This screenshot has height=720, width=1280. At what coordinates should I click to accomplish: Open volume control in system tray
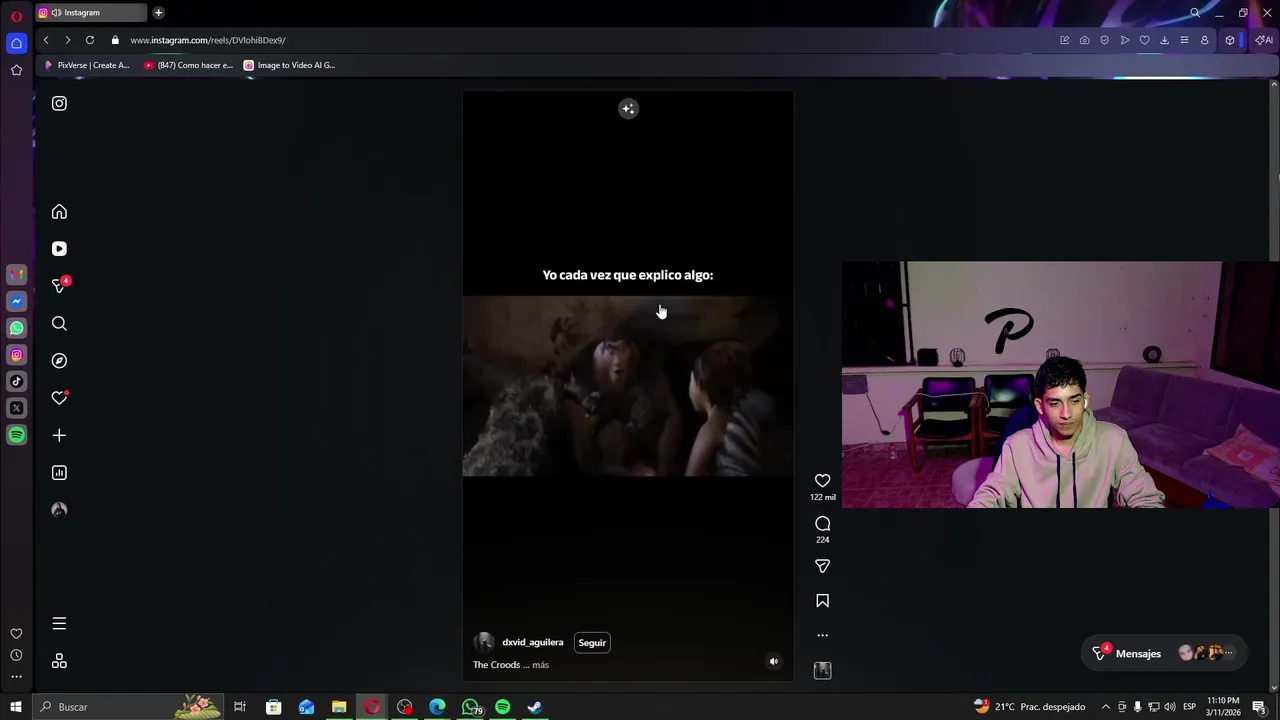1169,707
